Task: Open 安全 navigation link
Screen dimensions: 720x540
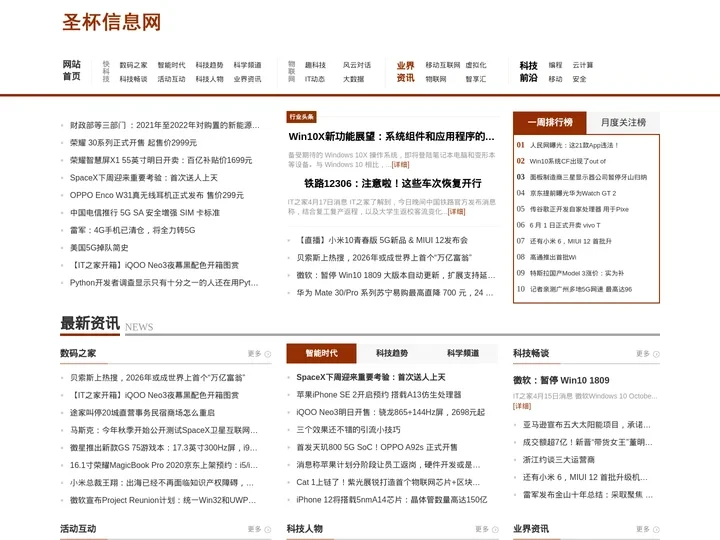Action: (579, 79)
